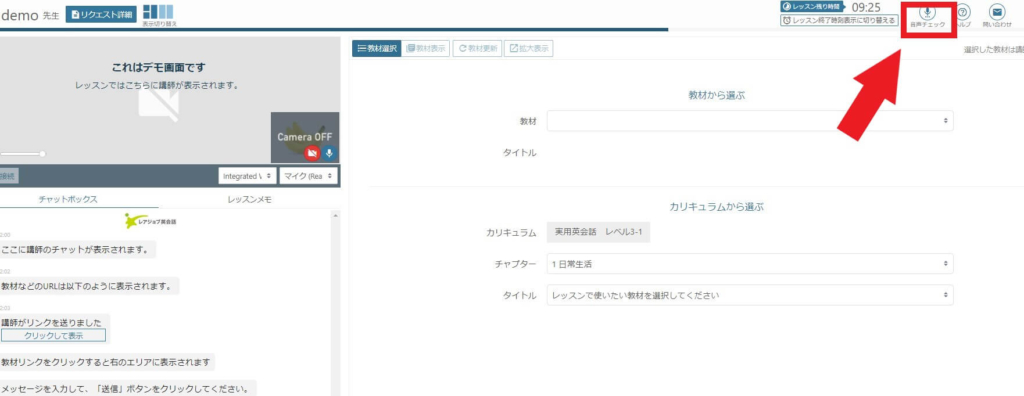Click chat message ここに講師のチャットが表示されます。

point(78,249)
